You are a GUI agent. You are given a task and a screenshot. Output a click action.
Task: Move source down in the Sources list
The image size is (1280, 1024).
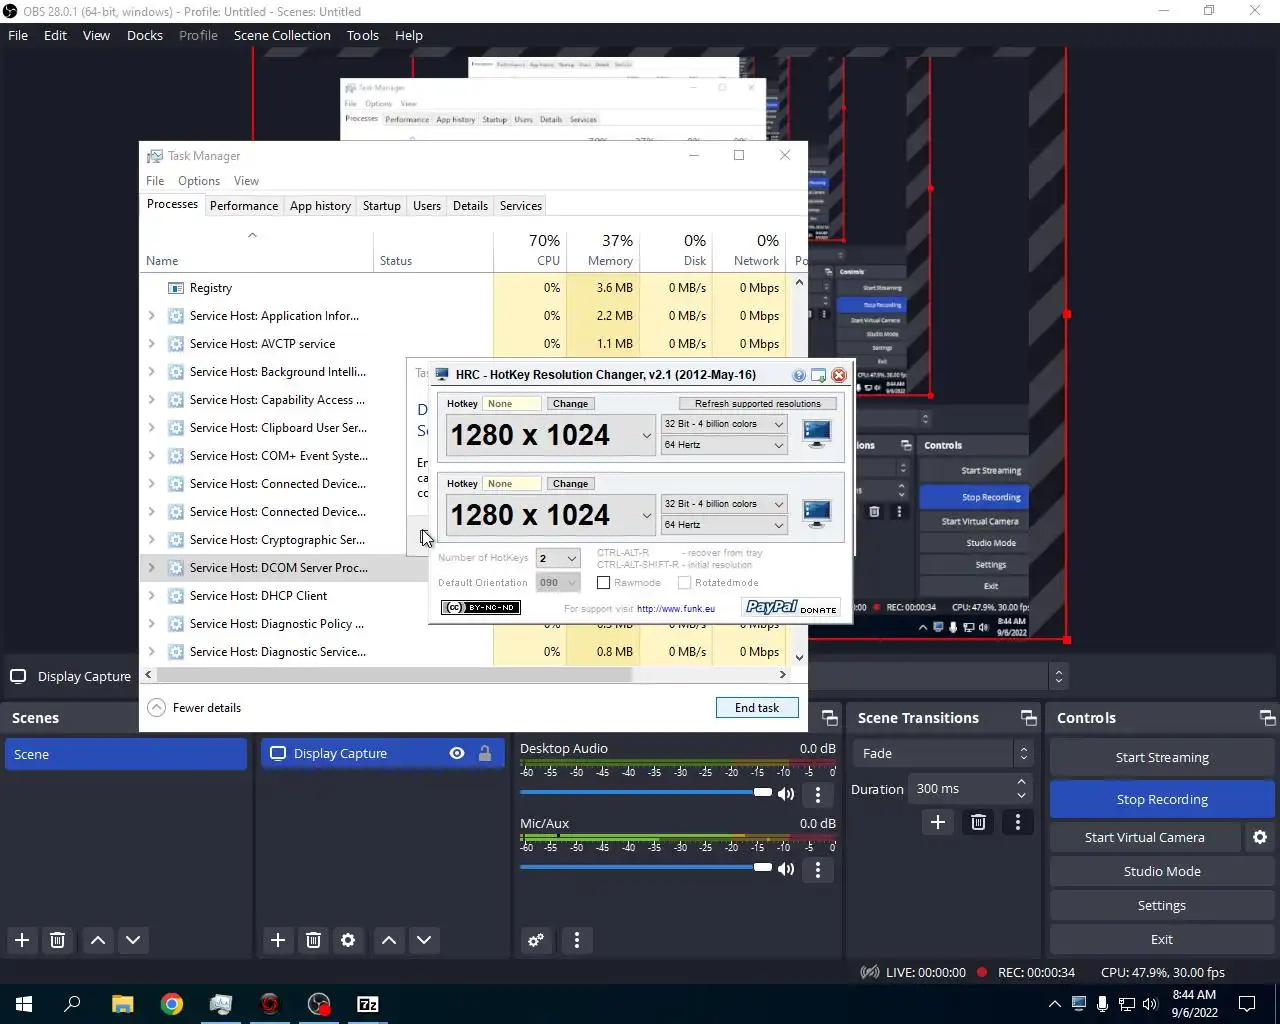(x=424, y=940)
